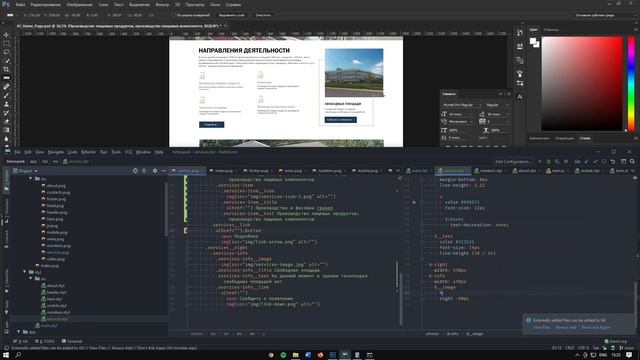Select the Clone Stamp tool
The height and width of the screenshot is (360, 640).
tap(6, 104)
